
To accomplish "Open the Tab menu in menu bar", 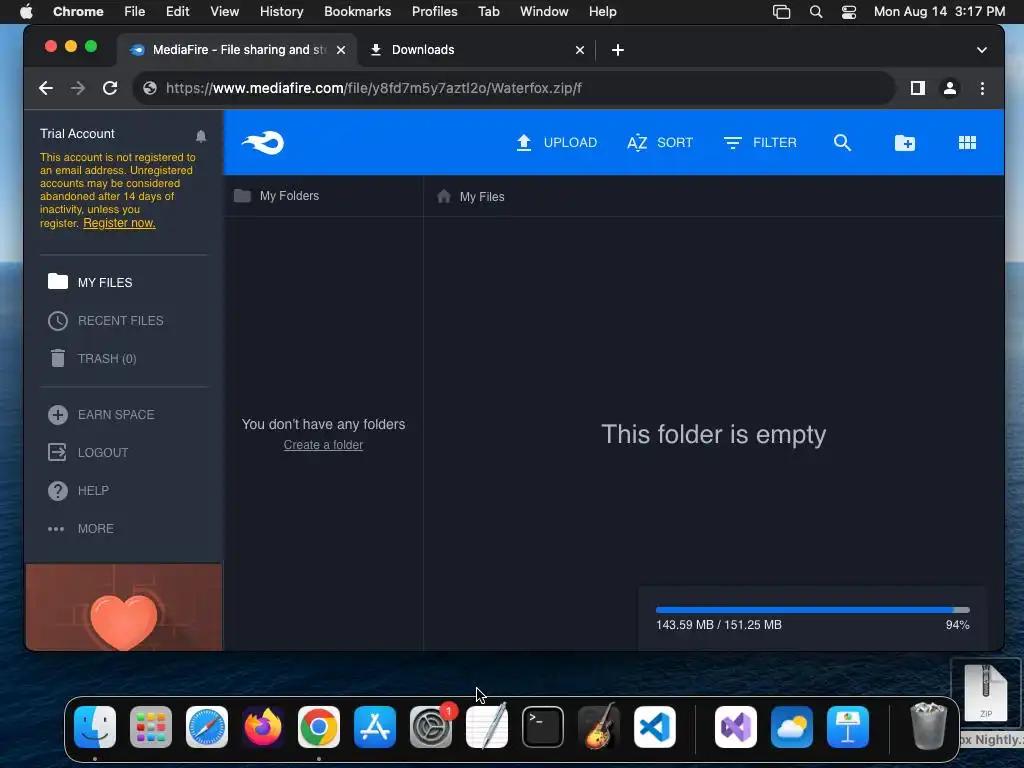I will [488, 11].
